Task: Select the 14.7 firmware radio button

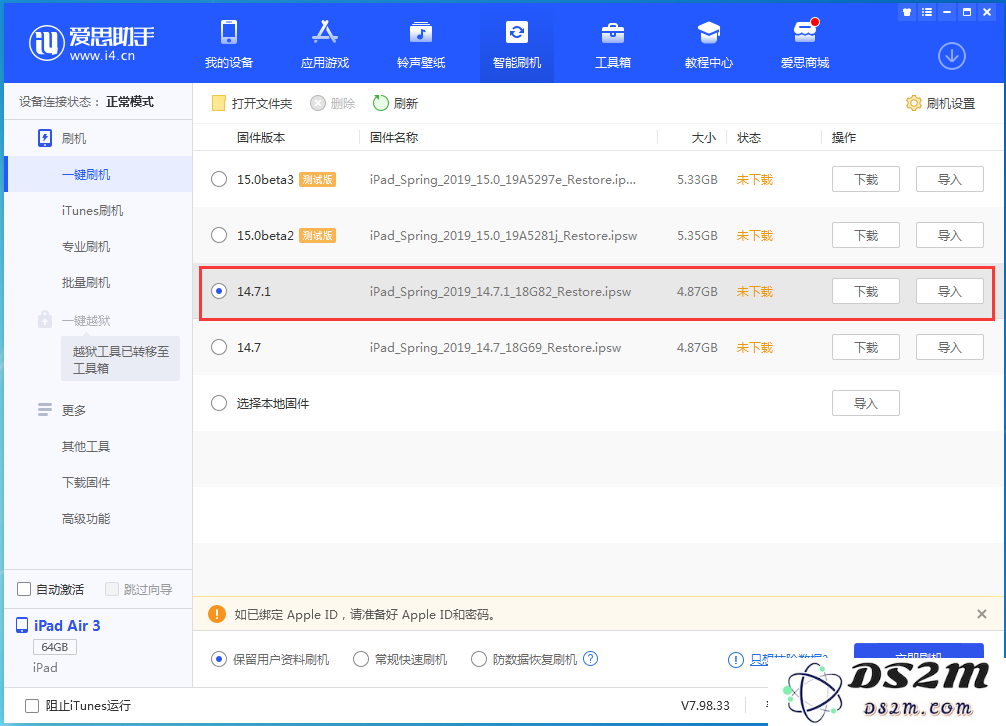Action: 219,347
